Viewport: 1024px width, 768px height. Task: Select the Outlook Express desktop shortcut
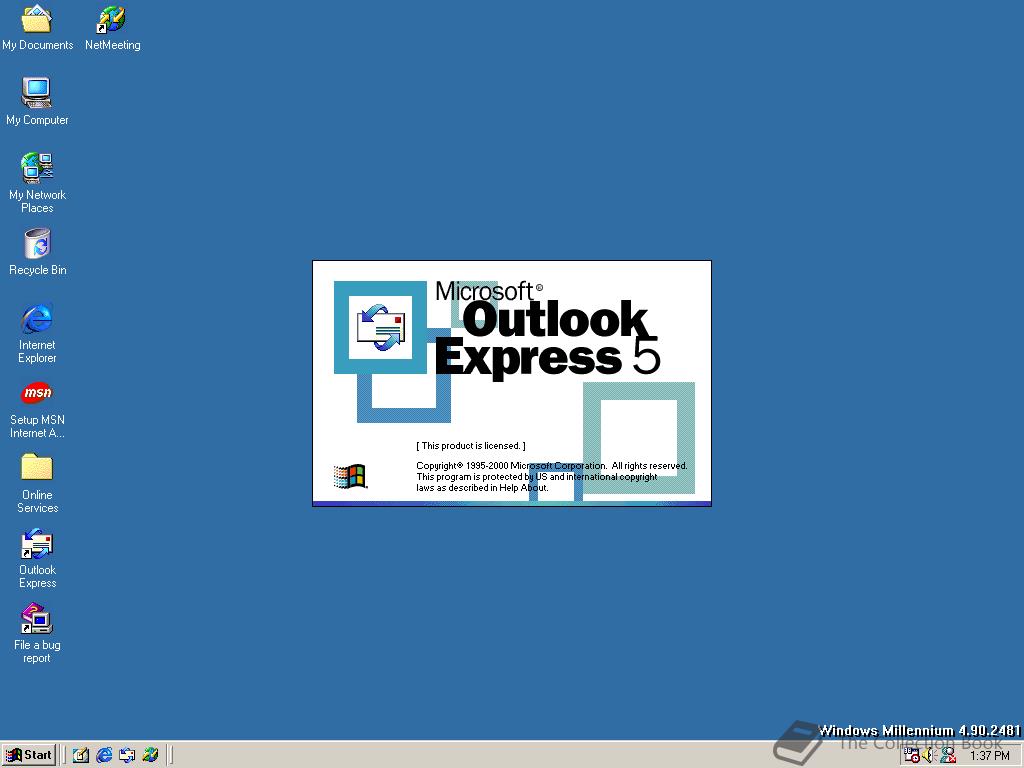(37, 558)
